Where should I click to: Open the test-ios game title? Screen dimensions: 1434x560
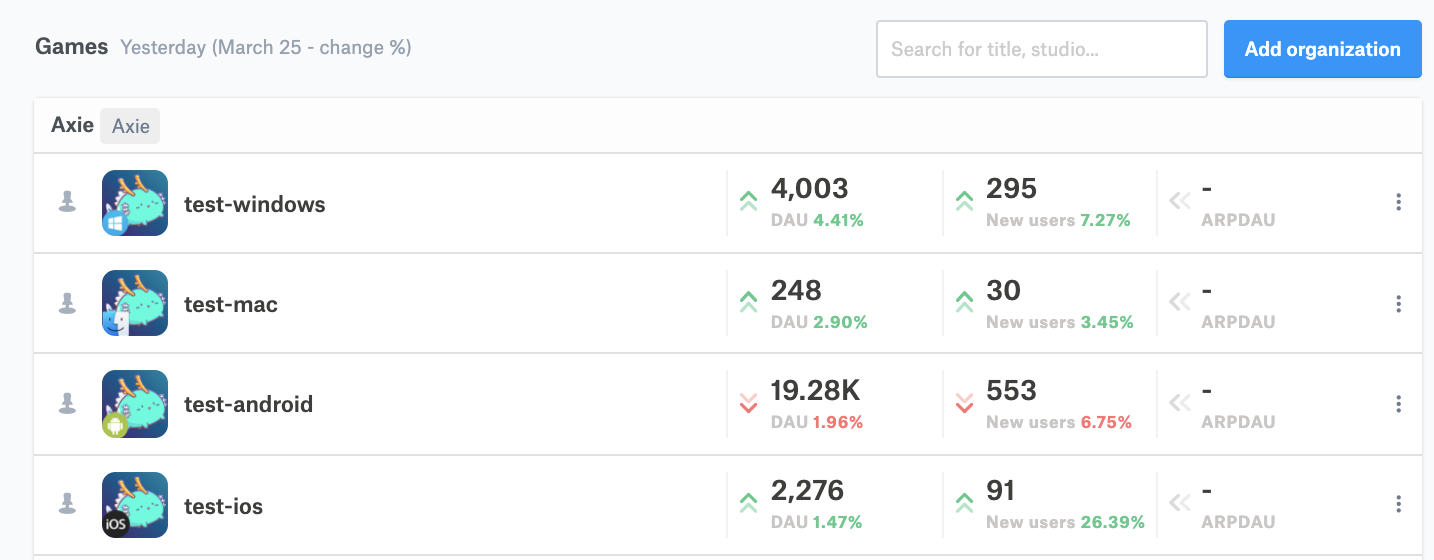click(223, 506)
